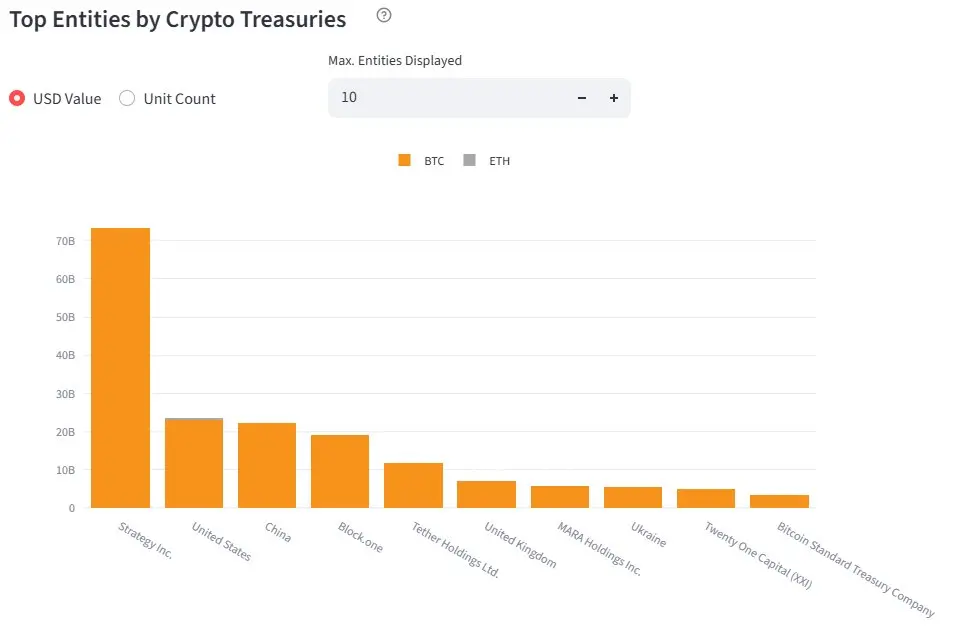953x636 pixels.
Task: Click the Strategy Inc. bar
Action: click(120, 368)
